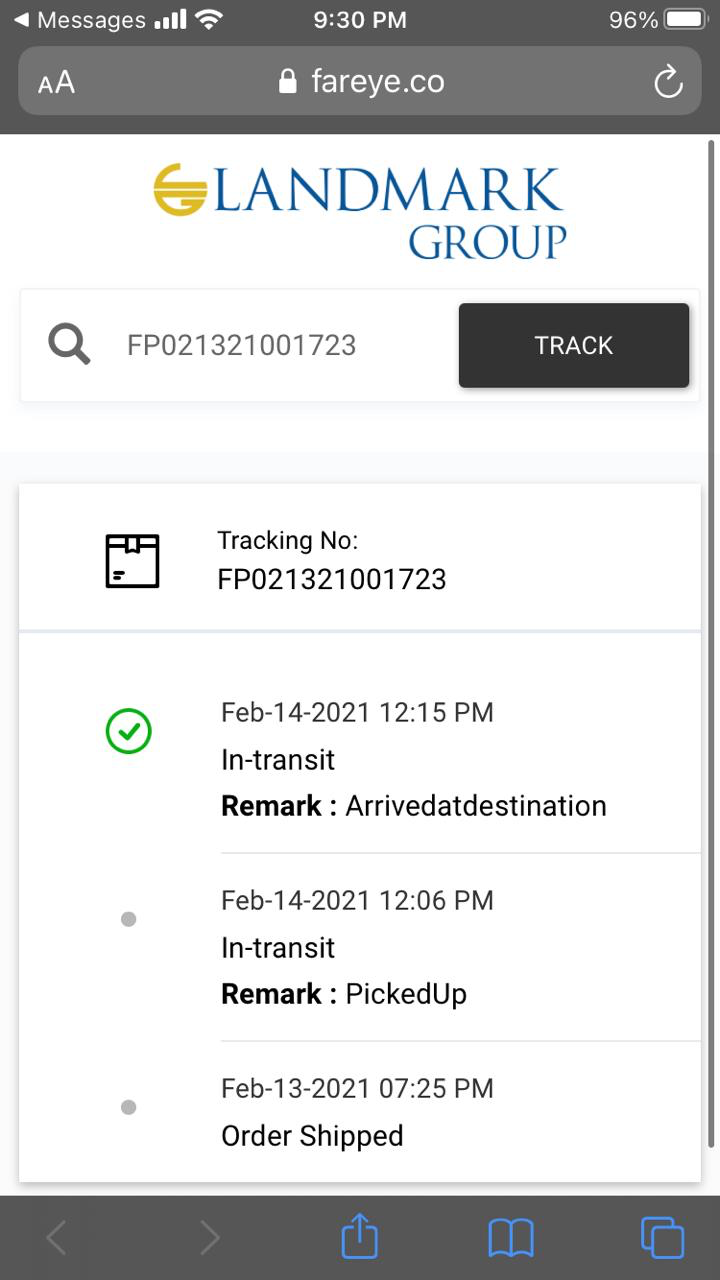This screenshot has height=1280, width=720.
Task: Select the Order Shipped gray status dot
Action: click(128, 1107)
